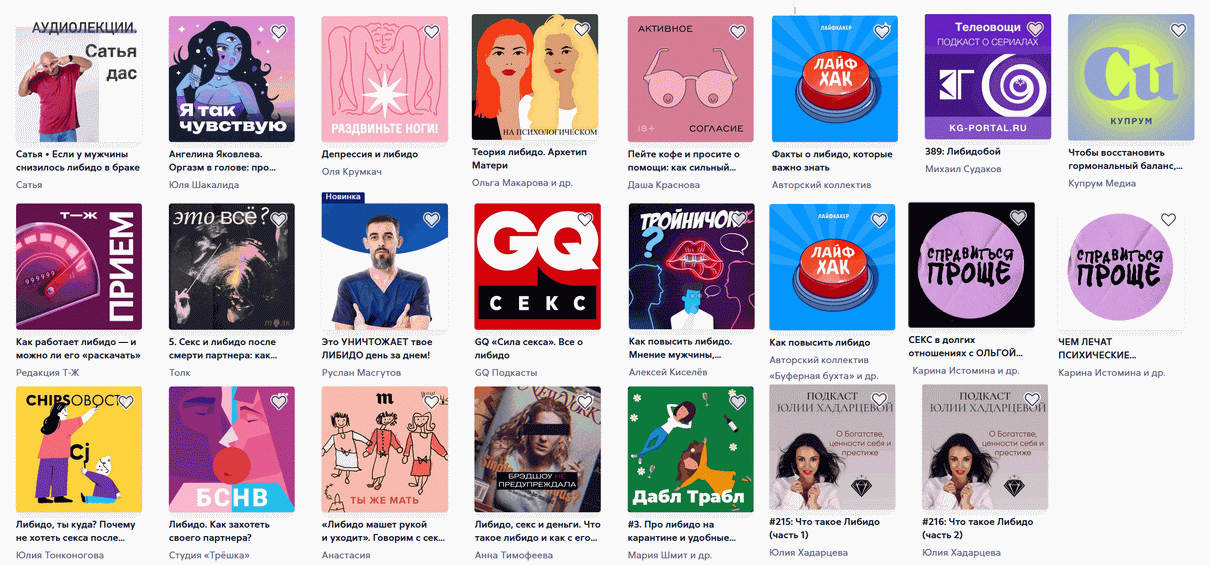Toggle favorite heart on «Активное согласие» cover
The image size is (1209, 565).
737,31
